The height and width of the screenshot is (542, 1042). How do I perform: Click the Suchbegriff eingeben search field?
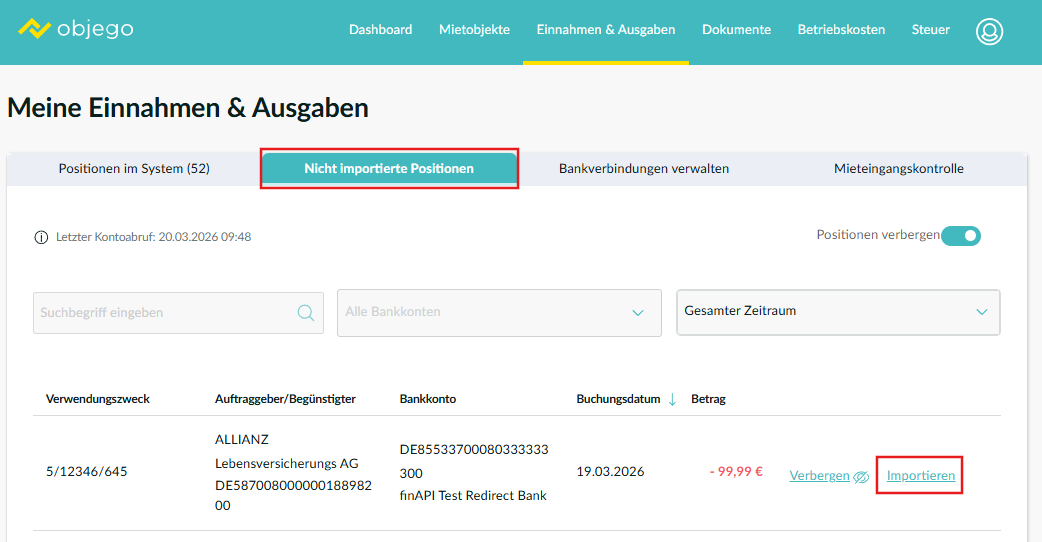point(165,313)
